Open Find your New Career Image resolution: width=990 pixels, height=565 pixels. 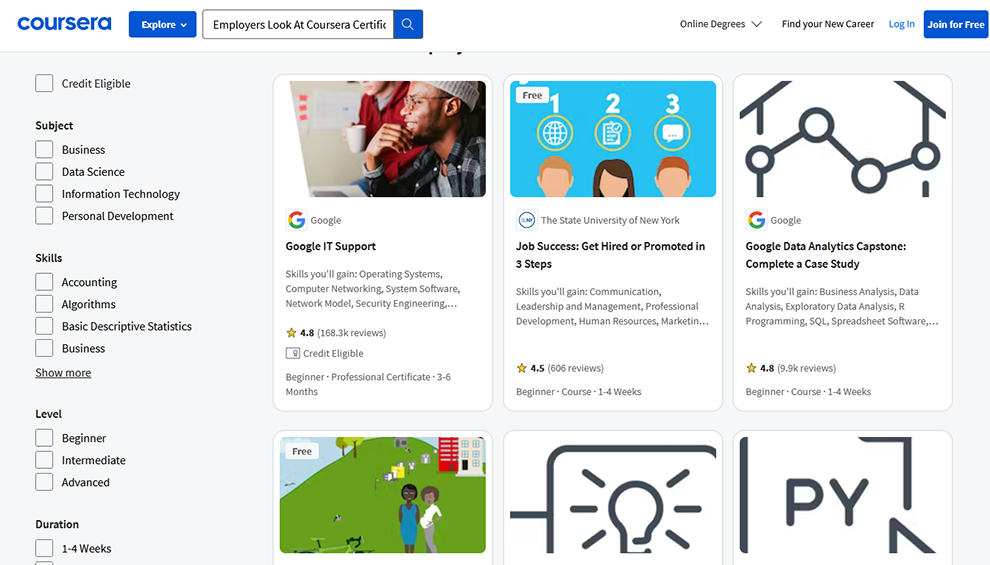828,24
